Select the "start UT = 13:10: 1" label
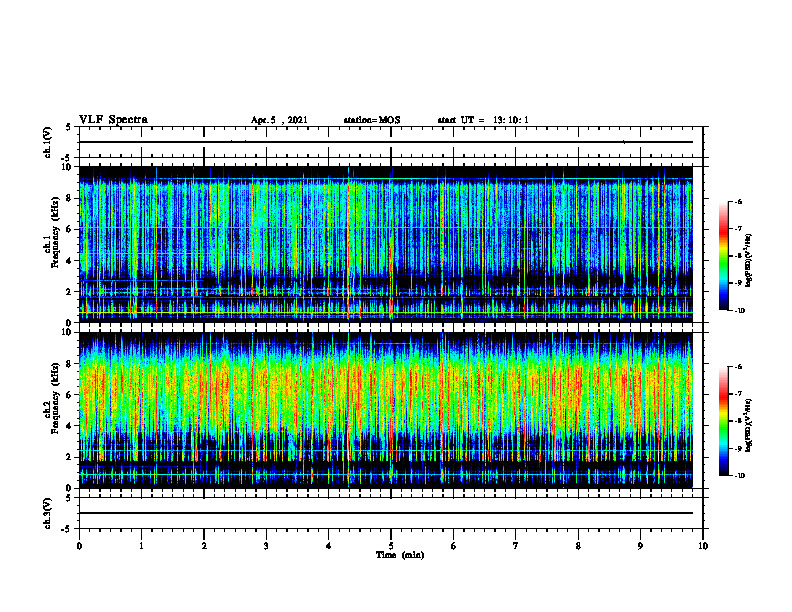792x612 pixels. [x=483, y=120]
